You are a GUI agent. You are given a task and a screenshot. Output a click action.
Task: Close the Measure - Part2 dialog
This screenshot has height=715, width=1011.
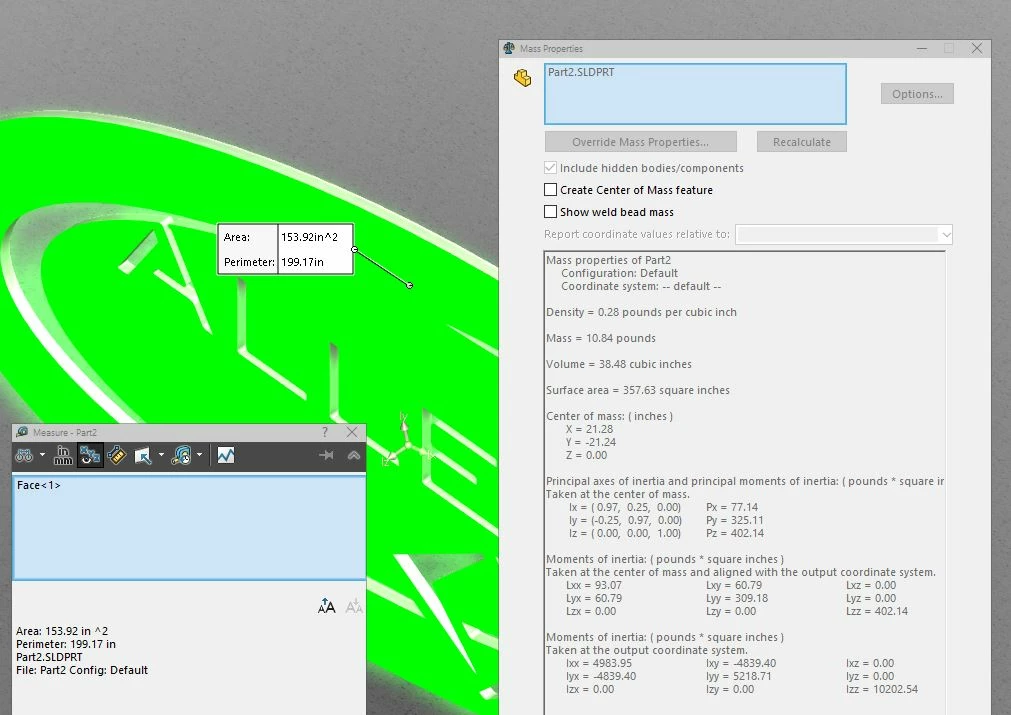[352, 432]
